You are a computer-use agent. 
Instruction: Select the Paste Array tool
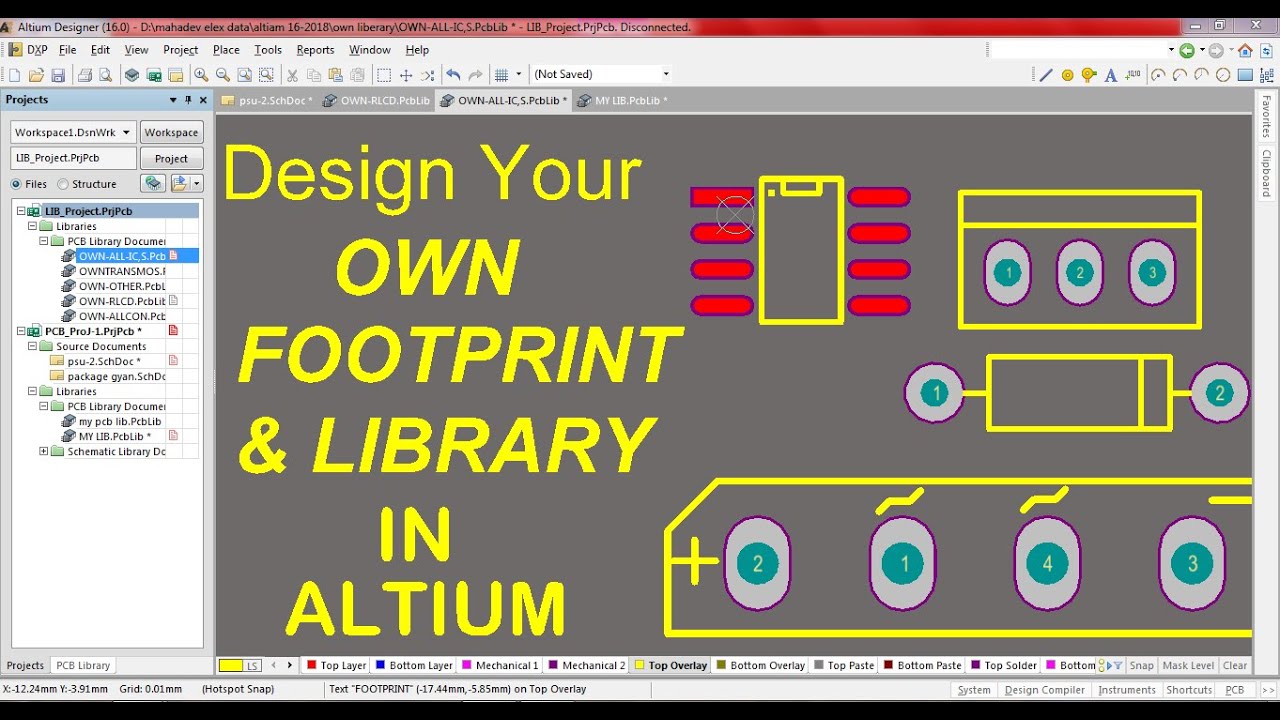[1268, 75]
